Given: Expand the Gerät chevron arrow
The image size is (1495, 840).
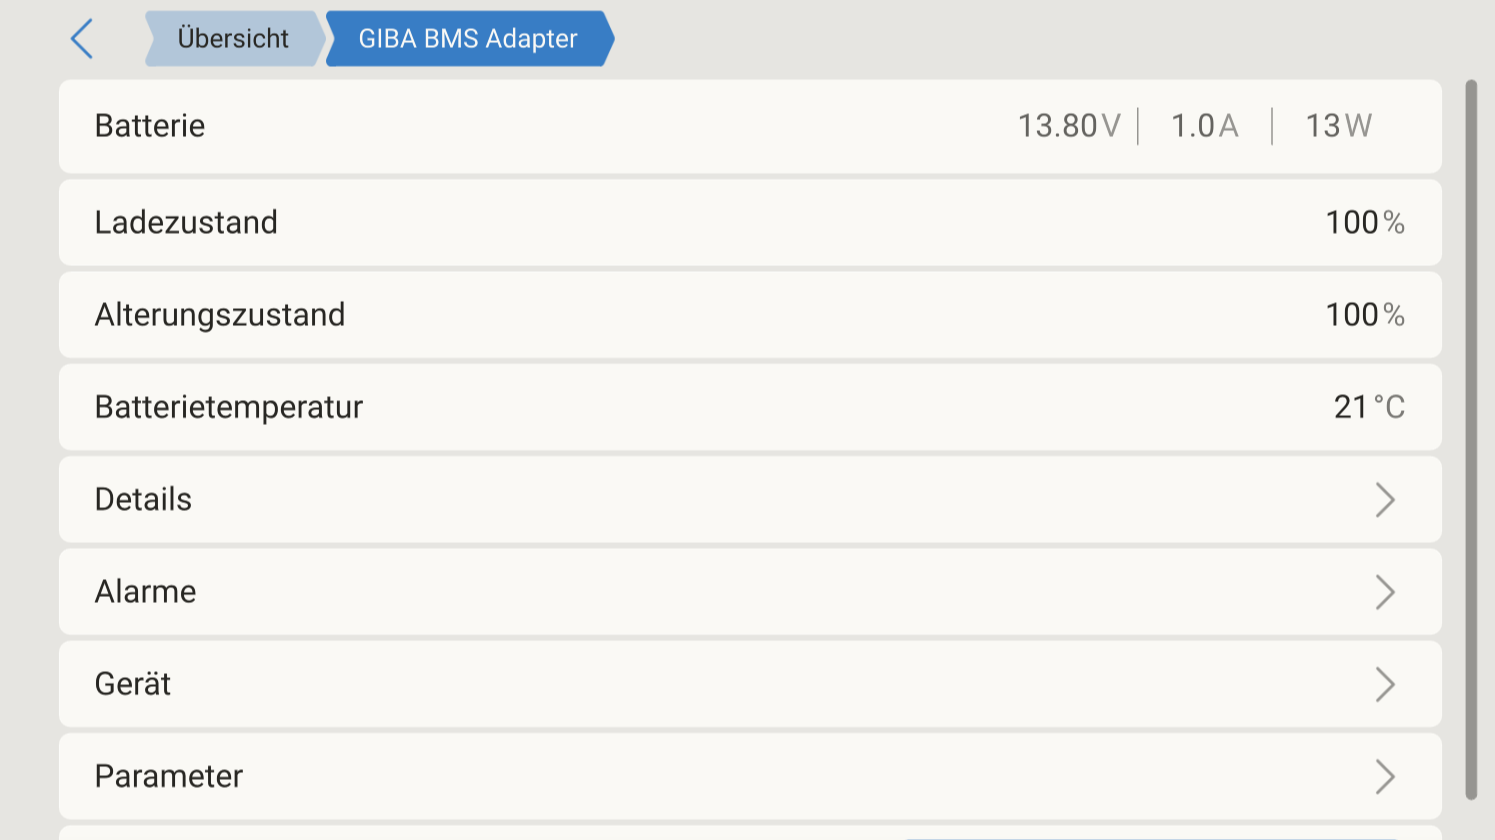Looking at the screenshot, I should 1385,684.
